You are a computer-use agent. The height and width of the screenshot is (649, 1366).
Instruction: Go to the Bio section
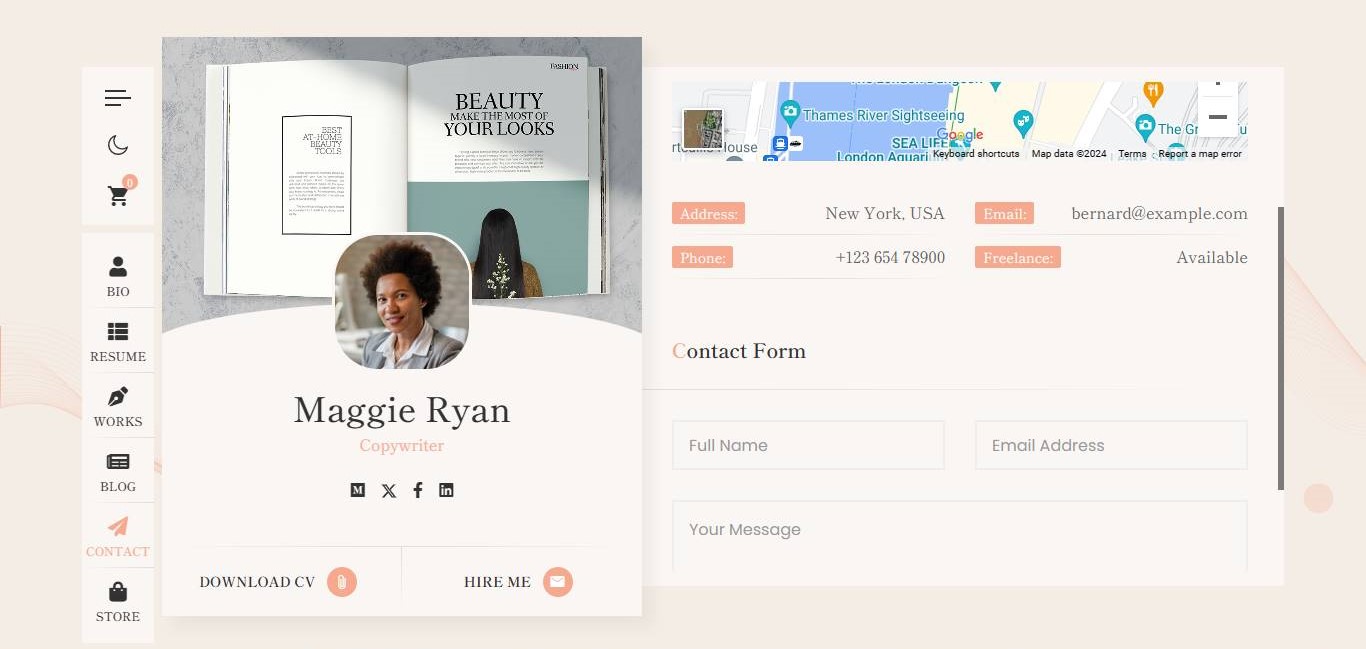(x=118, y=275)
